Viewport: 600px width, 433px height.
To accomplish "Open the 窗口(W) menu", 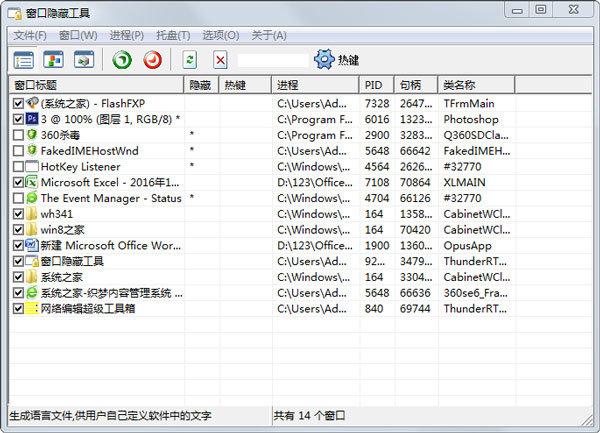I will [78, 36].
